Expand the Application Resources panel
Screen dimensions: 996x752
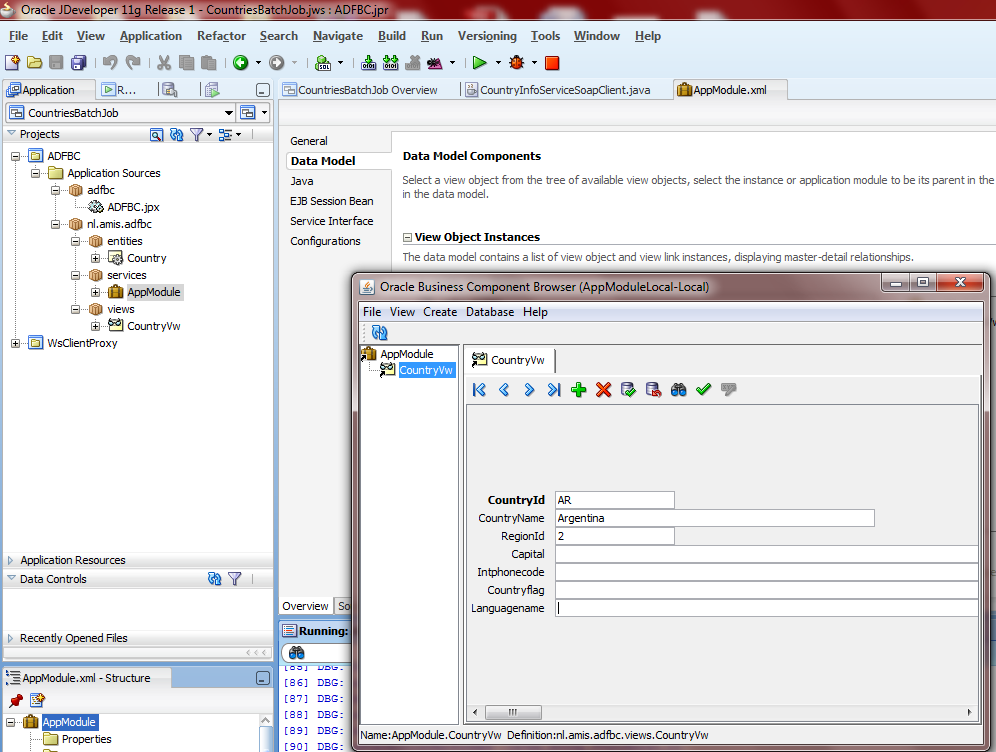[11, 560]
